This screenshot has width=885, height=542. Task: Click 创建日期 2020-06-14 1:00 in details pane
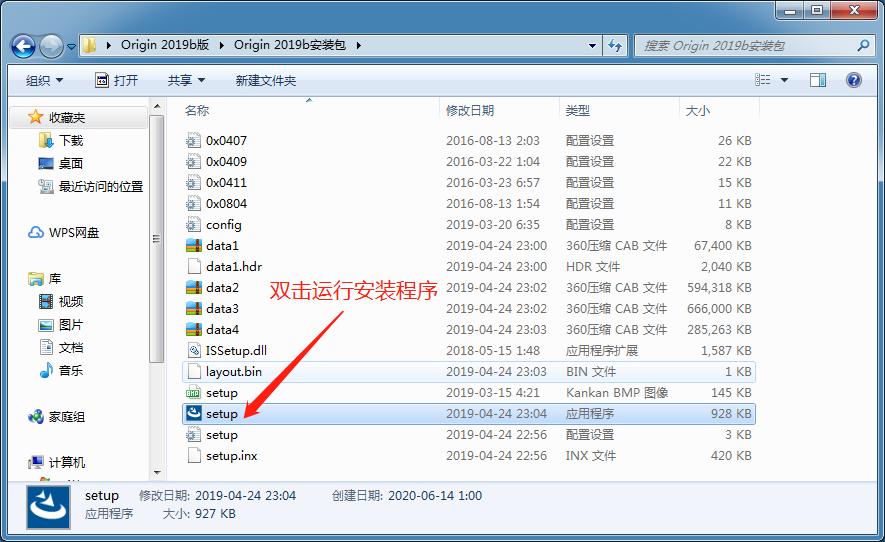tap(406, 496)
